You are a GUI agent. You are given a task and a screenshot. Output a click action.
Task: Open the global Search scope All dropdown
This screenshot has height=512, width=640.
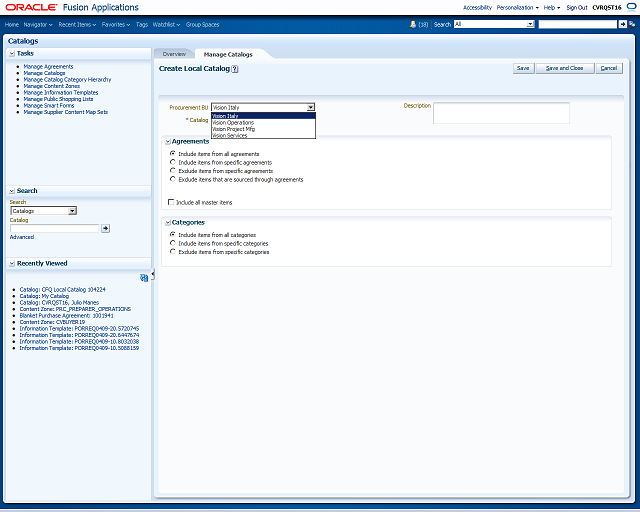pos(494,24)
